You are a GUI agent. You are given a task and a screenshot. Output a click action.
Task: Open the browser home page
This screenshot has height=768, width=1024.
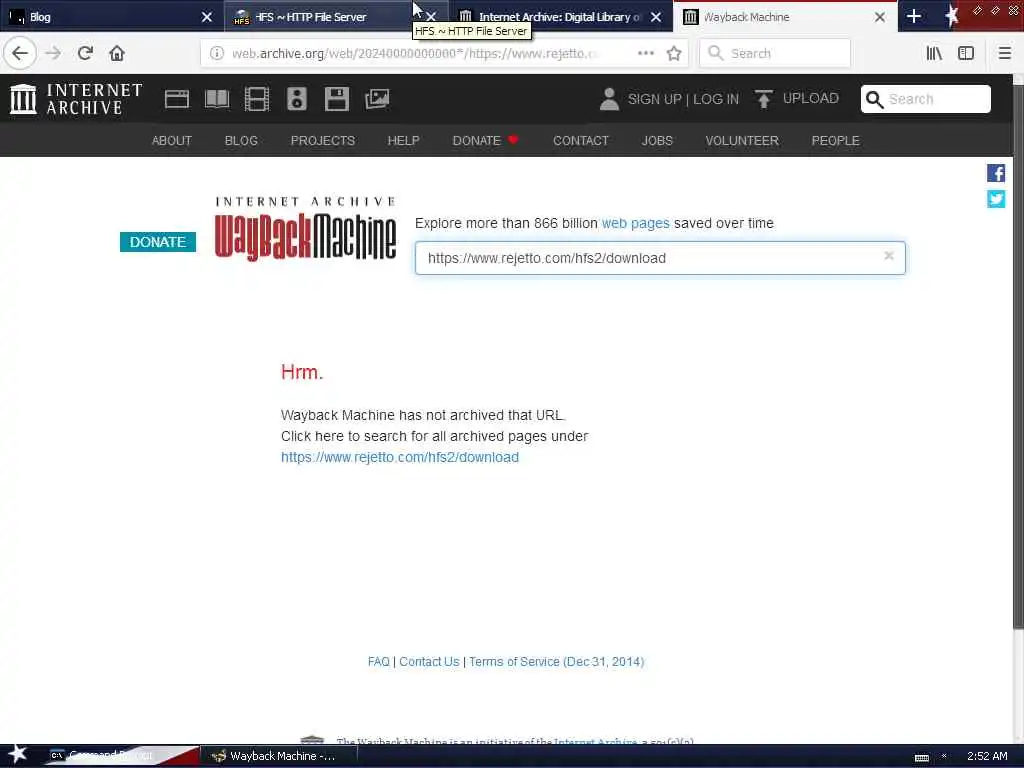[117, 53]
